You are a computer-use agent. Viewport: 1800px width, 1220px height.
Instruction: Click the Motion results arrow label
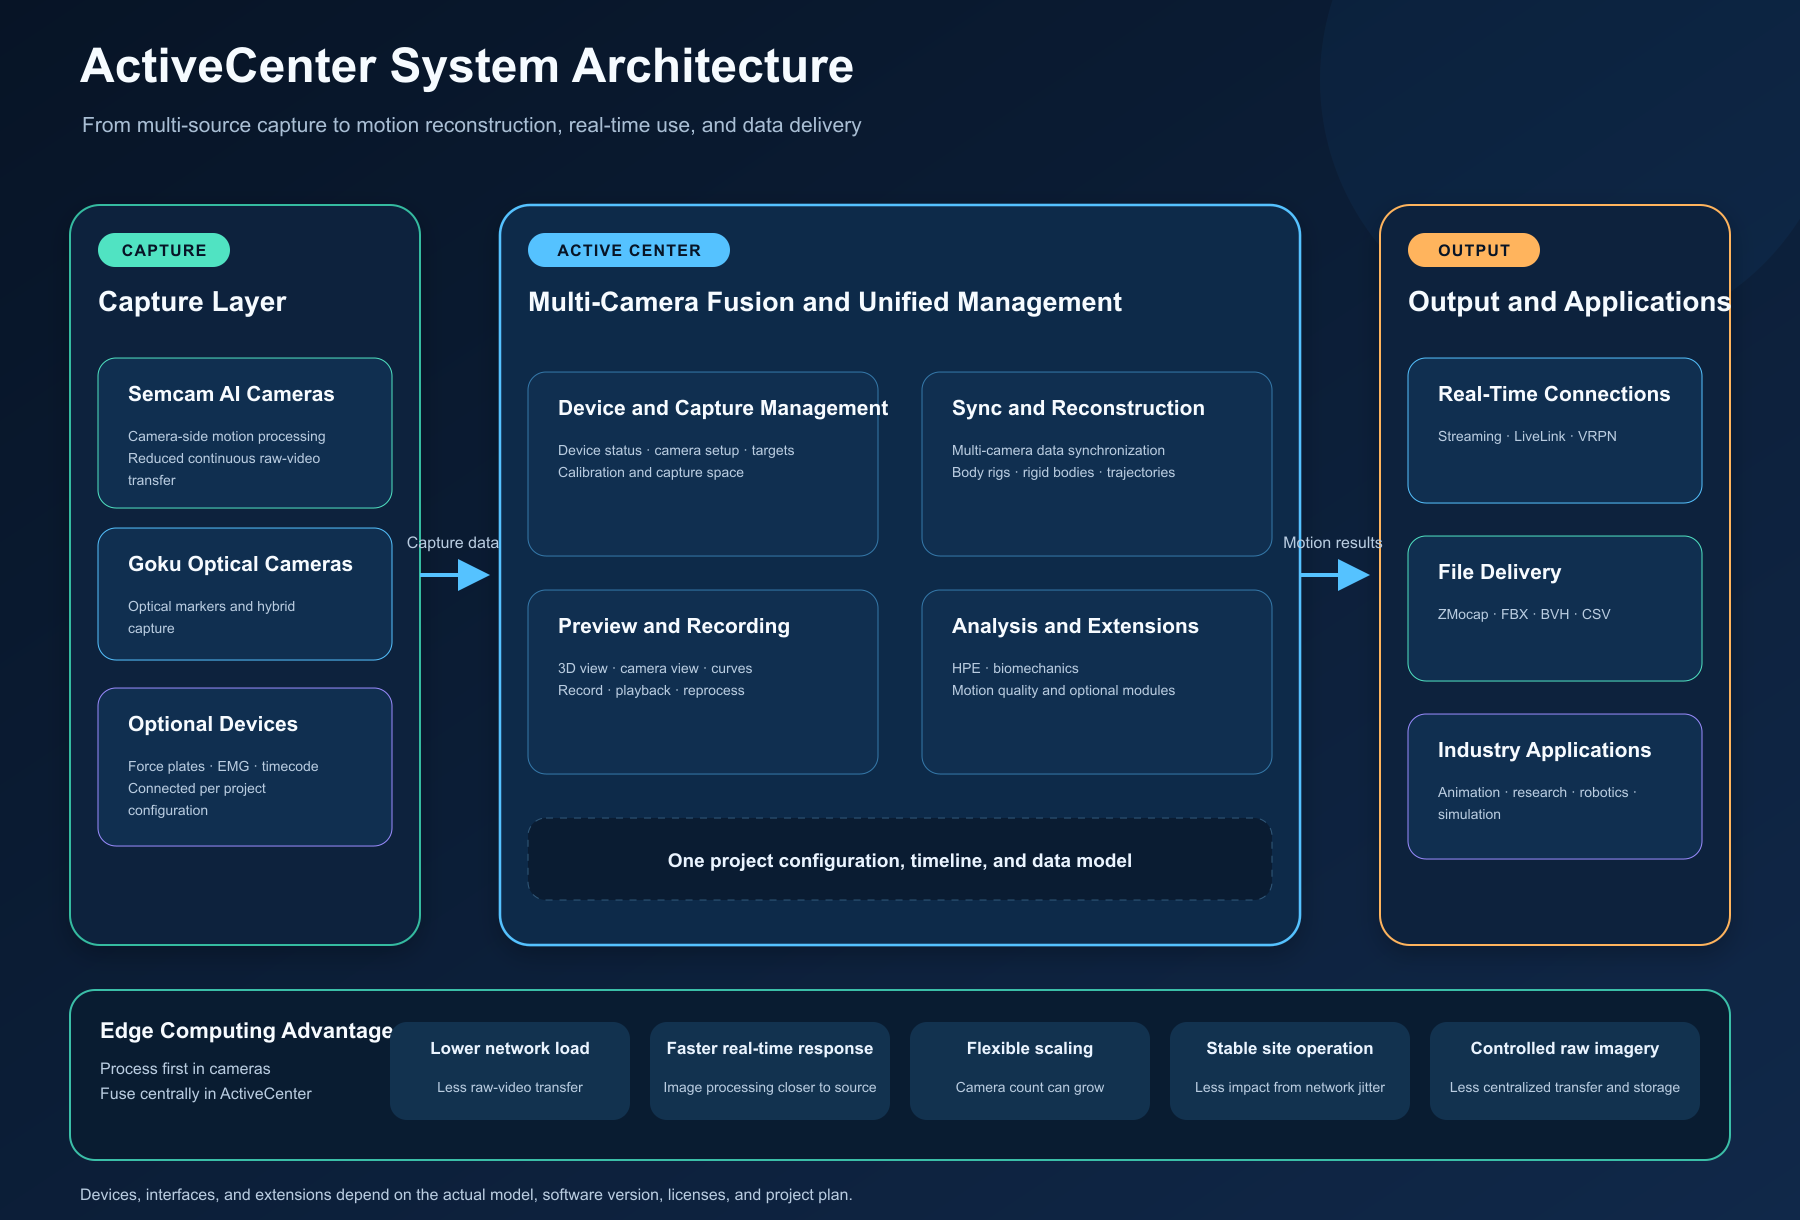(x=1332, y=543)
